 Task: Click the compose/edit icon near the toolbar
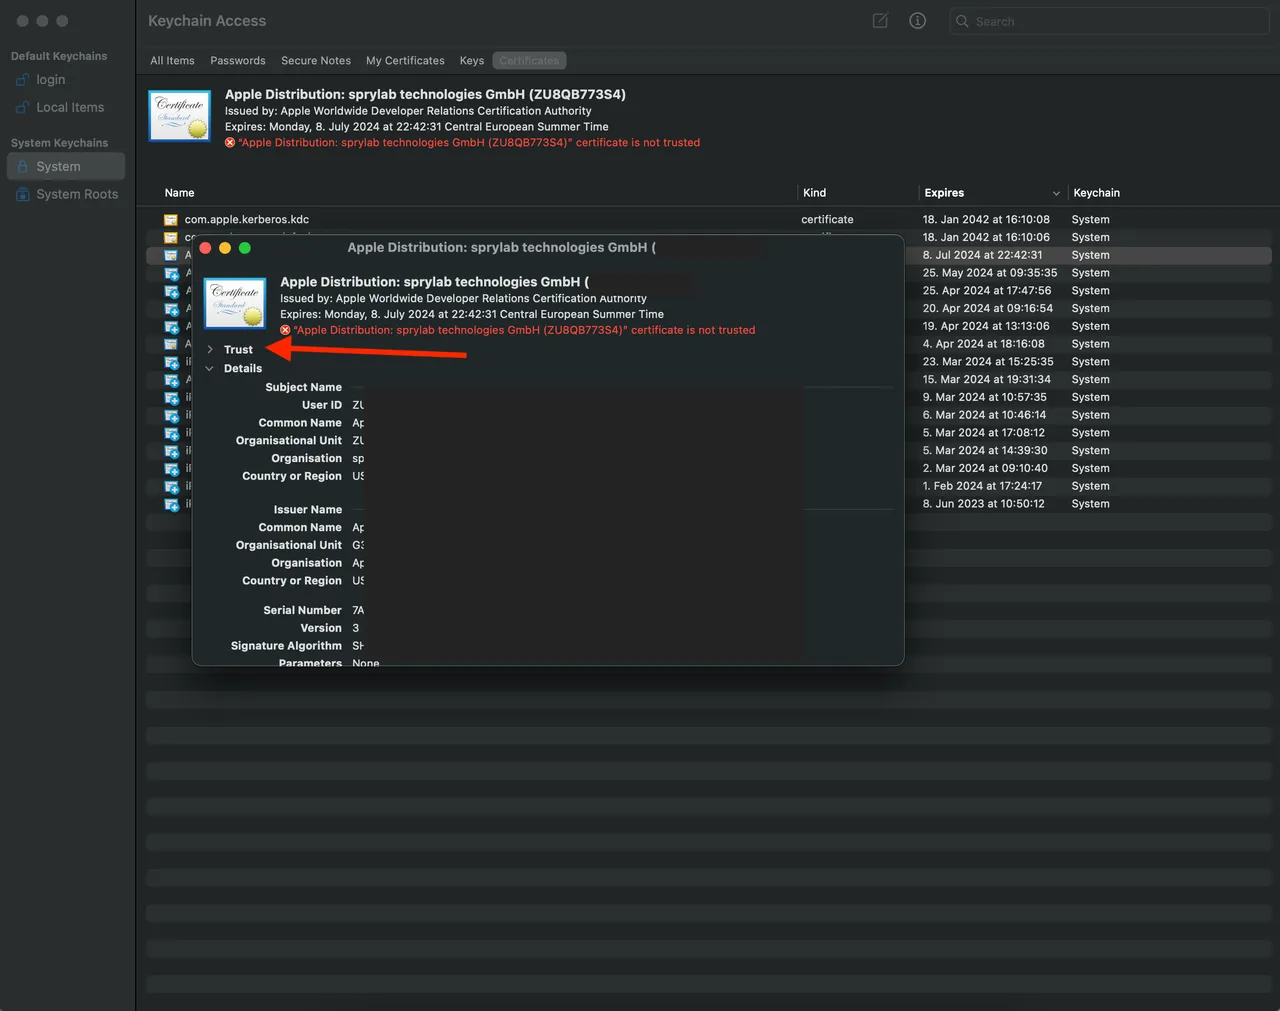(x=879, y=20)
